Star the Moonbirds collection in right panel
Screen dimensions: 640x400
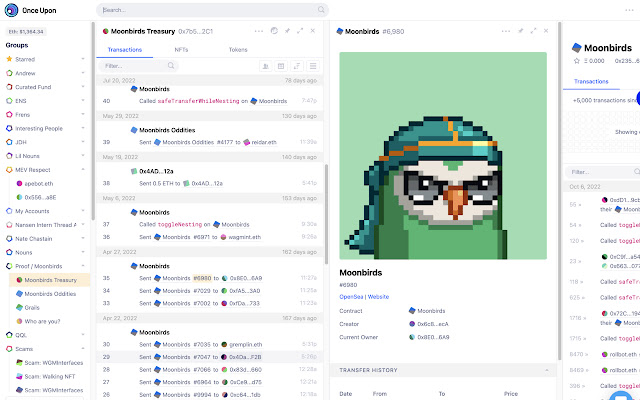coord(576,61)
